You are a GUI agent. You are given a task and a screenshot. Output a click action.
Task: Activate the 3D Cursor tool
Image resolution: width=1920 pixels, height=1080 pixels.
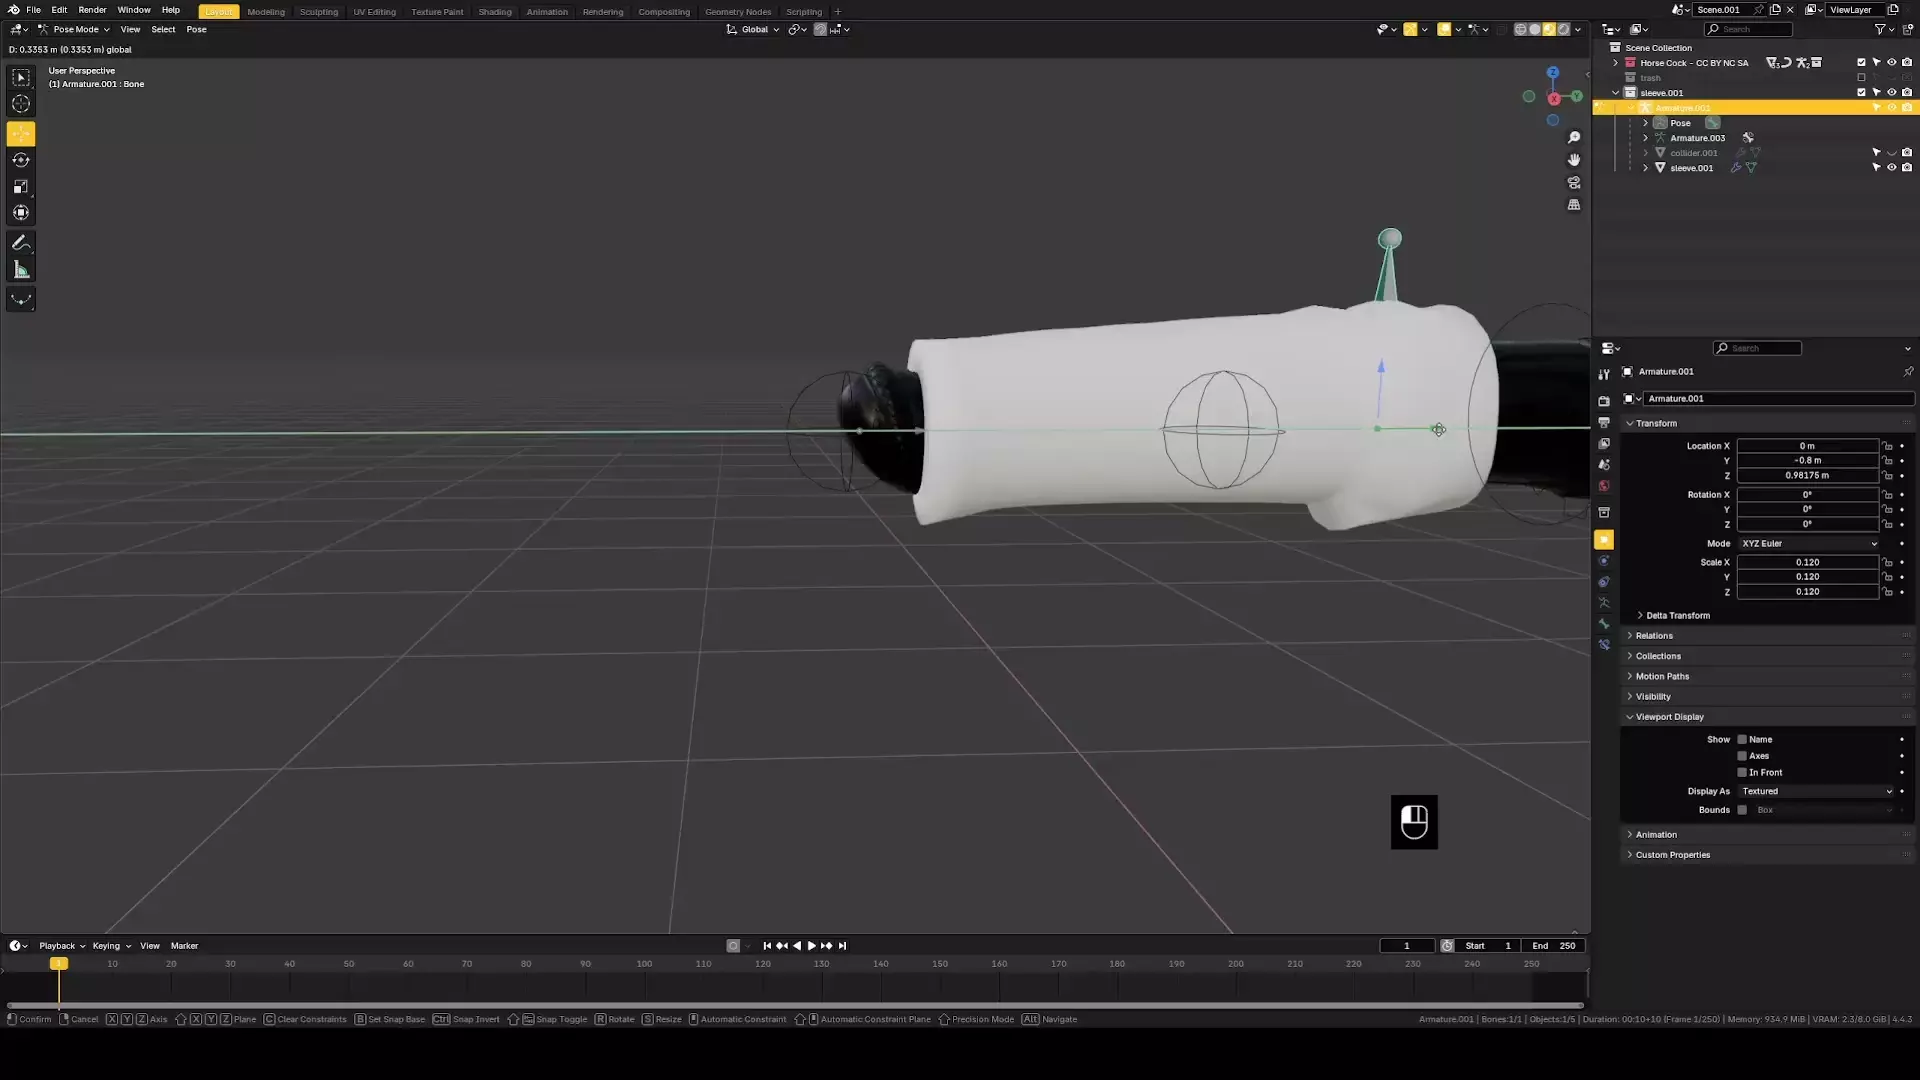tap(21, 104)
